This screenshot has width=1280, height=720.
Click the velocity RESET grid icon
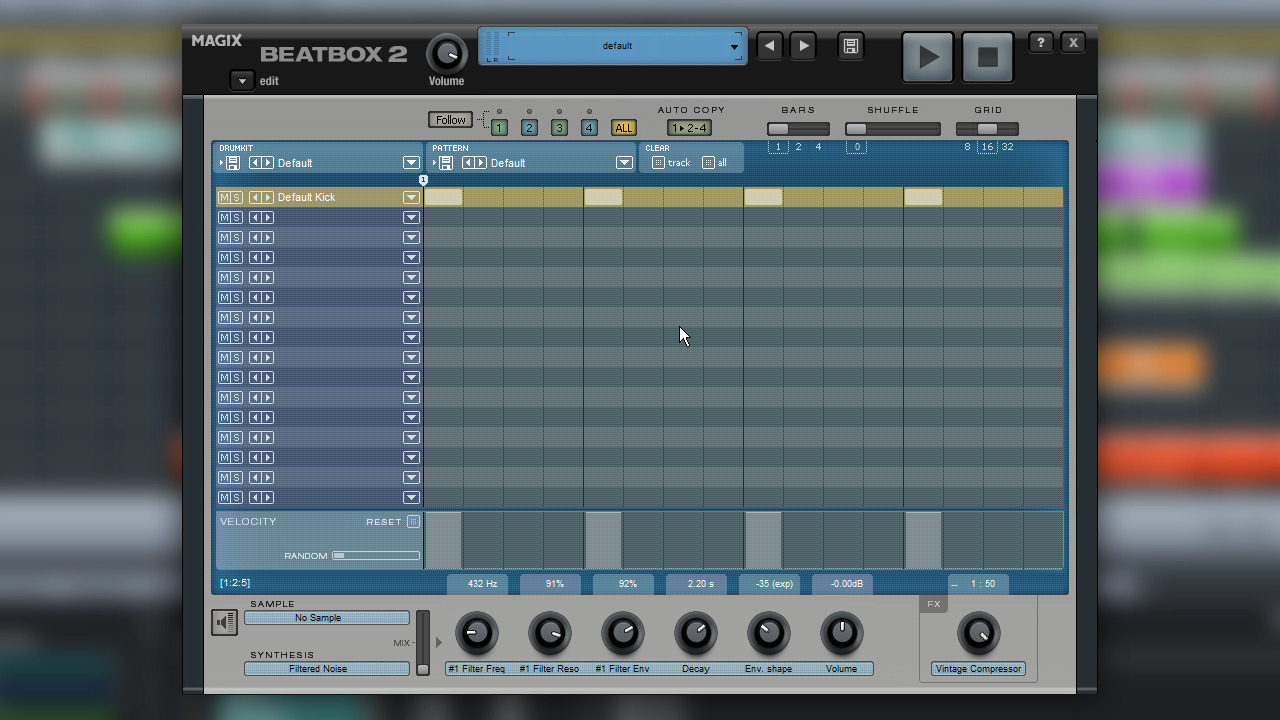coord(413,521)
